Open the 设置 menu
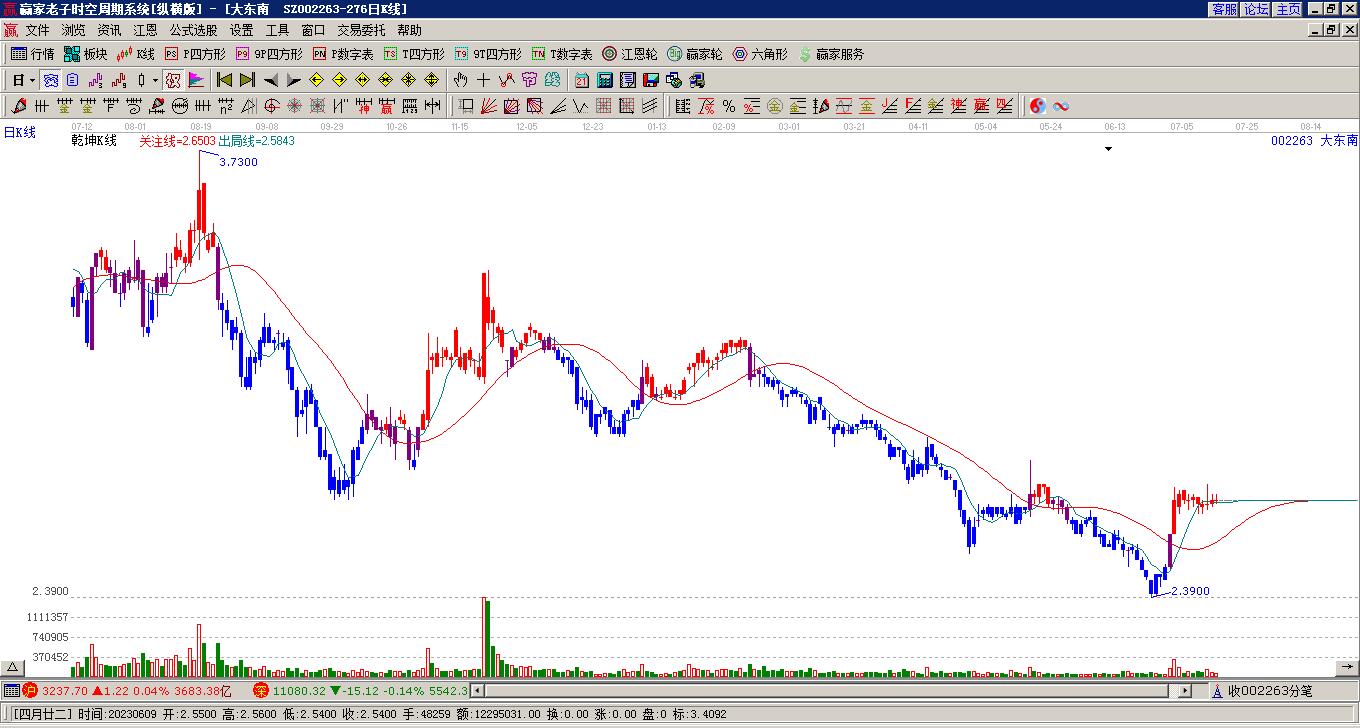Image resolution: width=1360 pixels, height=728 pixels. 241,30
